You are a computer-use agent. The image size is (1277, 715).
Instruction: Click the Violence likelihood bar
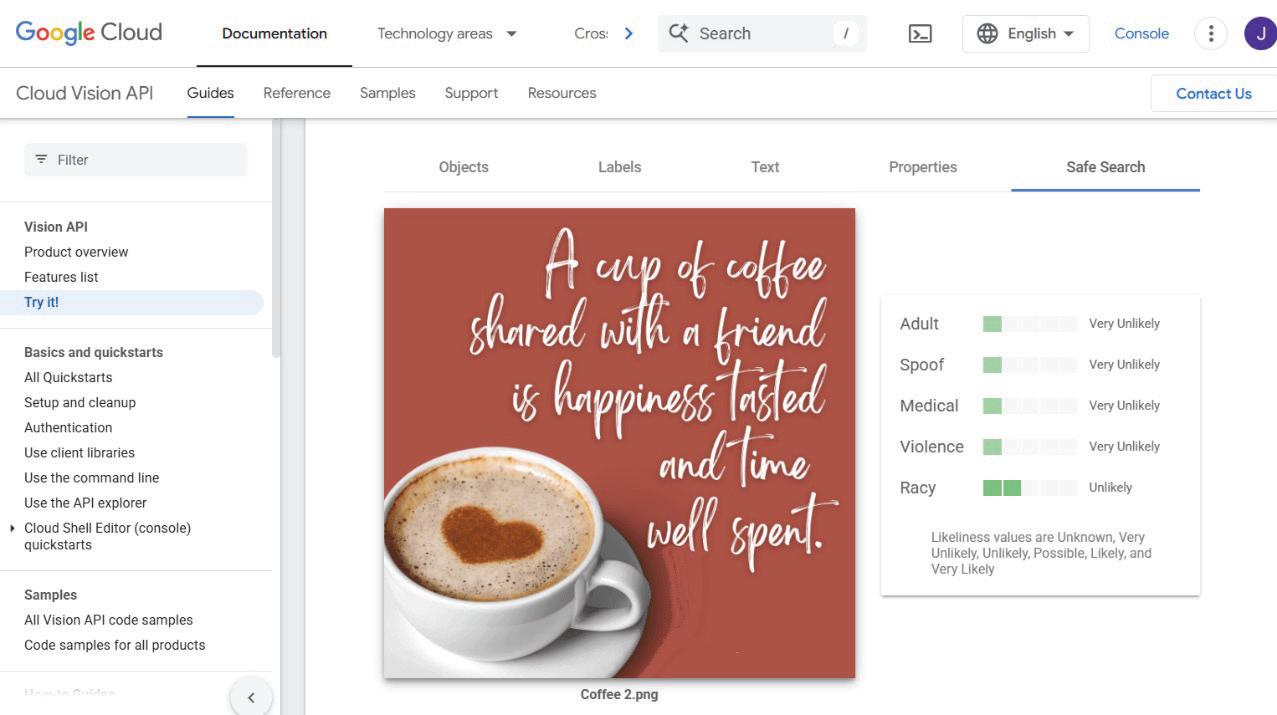click(x=1030, y=446)
